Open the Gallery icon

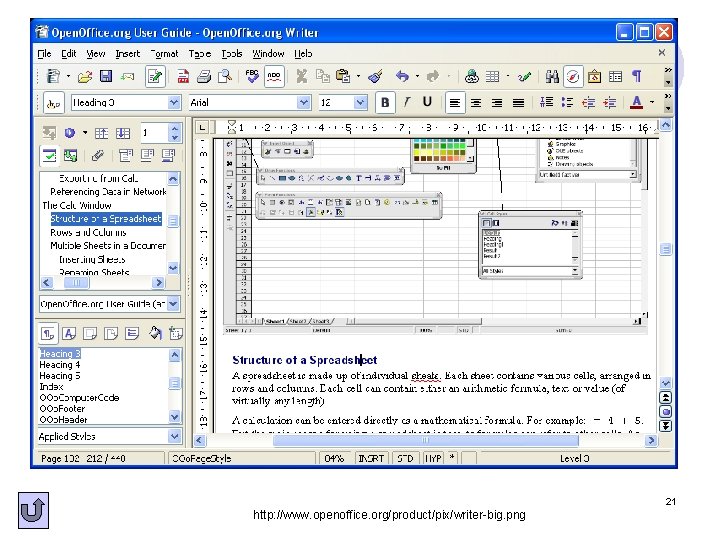[x=594, y=76]
